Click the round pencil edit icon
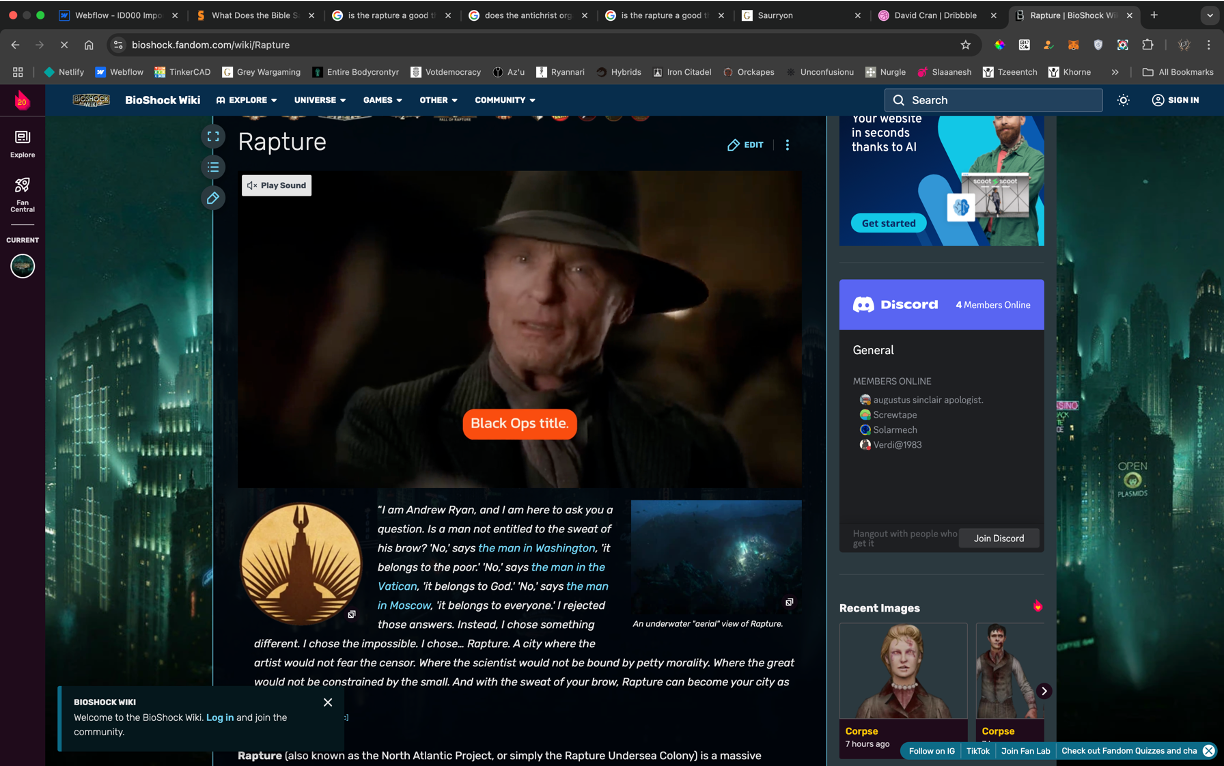The height and width of the screenshot is (766, 1224). tap(213, 198)
